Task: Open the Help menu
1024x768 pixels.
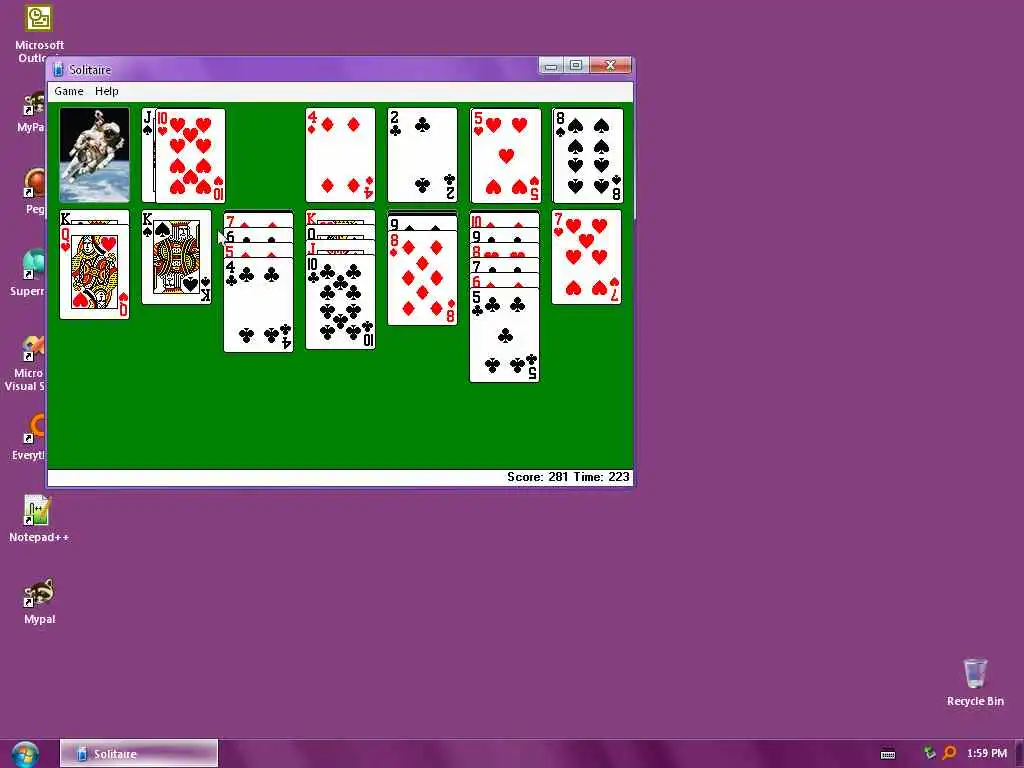Action: click(x=106, y=91)
